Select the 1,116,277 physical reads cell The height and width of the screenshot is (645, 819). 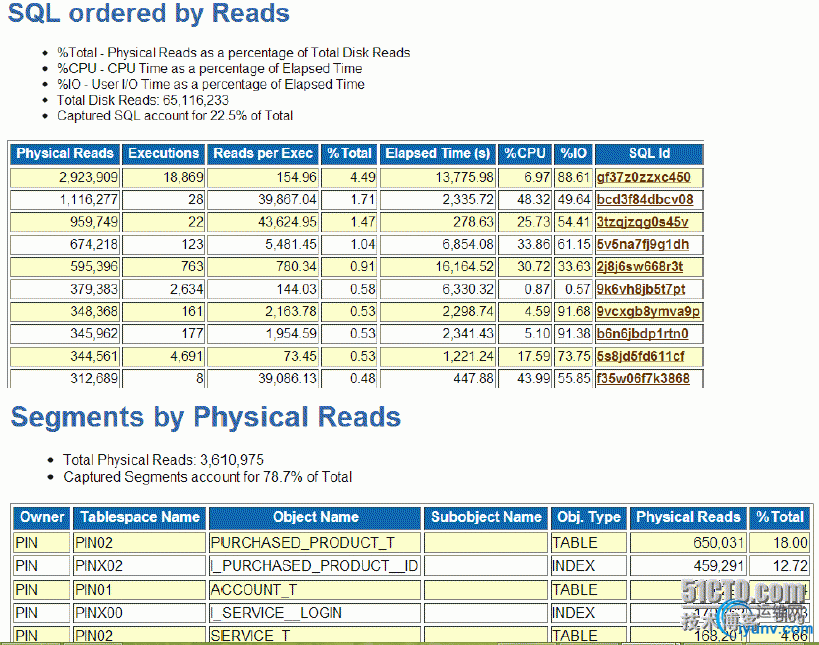click(x=65, y=200)
